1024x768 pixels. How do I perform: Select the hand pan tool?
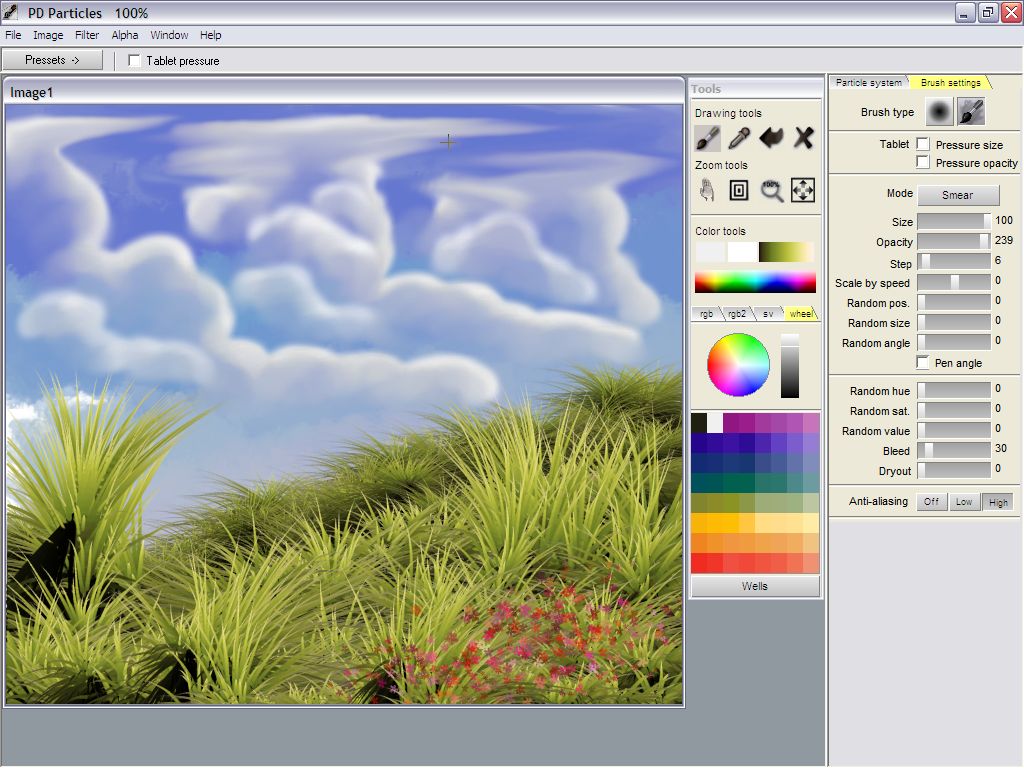point(707,190)
